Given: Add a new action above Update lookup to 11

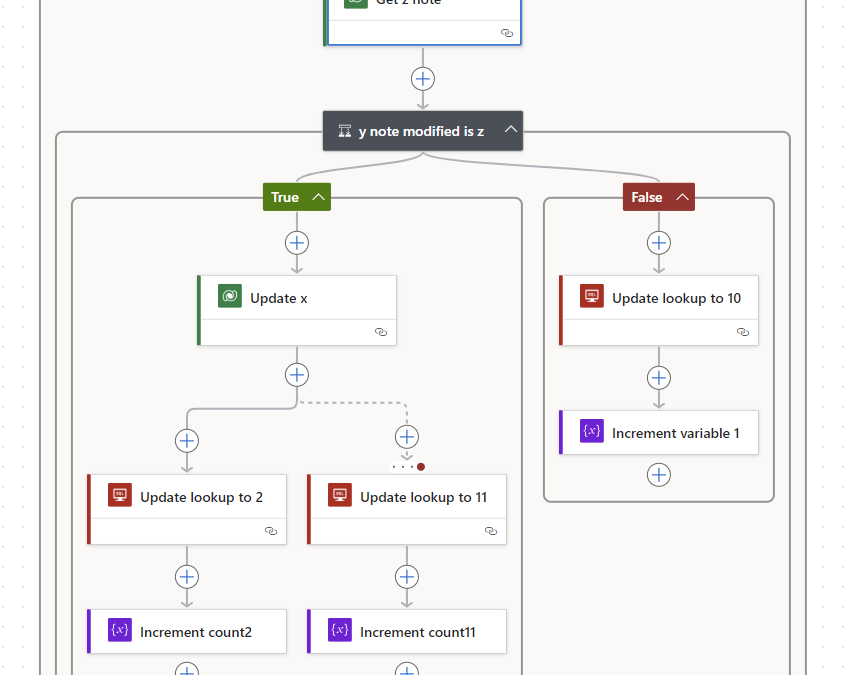Looking at the screenshot, I should click(x=407, y=436).
